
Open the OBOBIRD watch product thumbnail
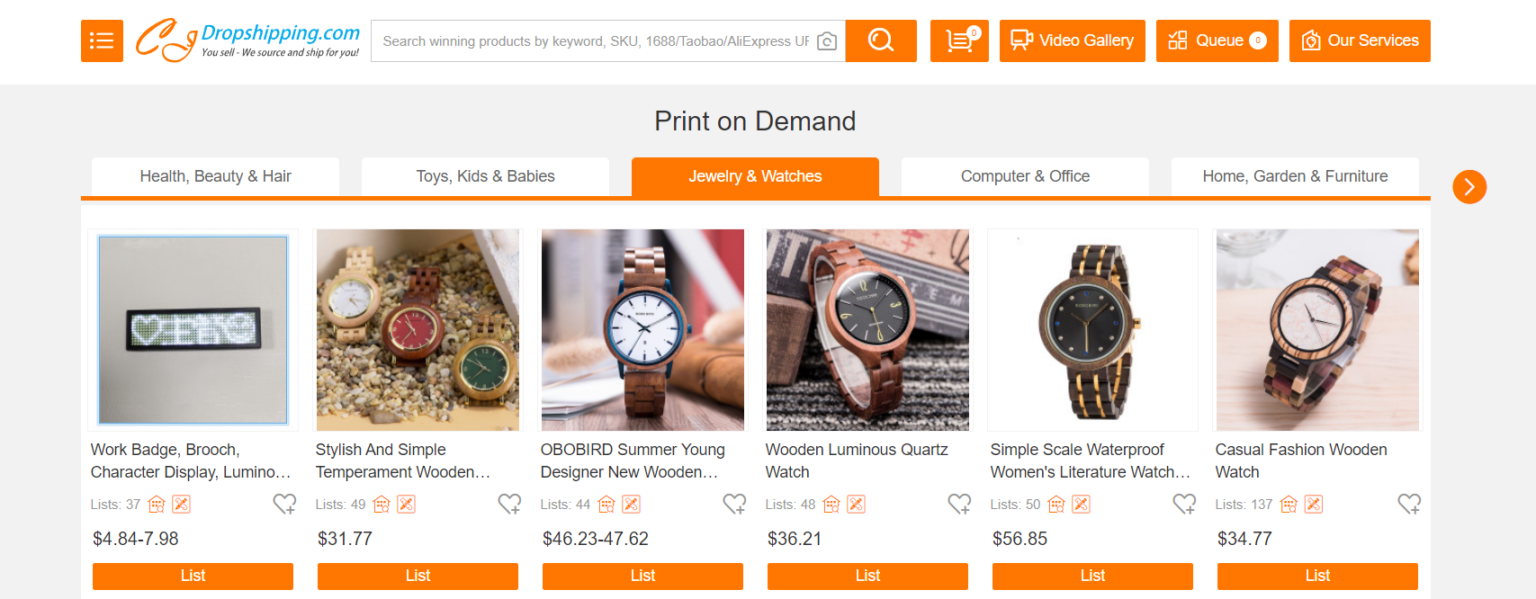click(x=642, y=330)
